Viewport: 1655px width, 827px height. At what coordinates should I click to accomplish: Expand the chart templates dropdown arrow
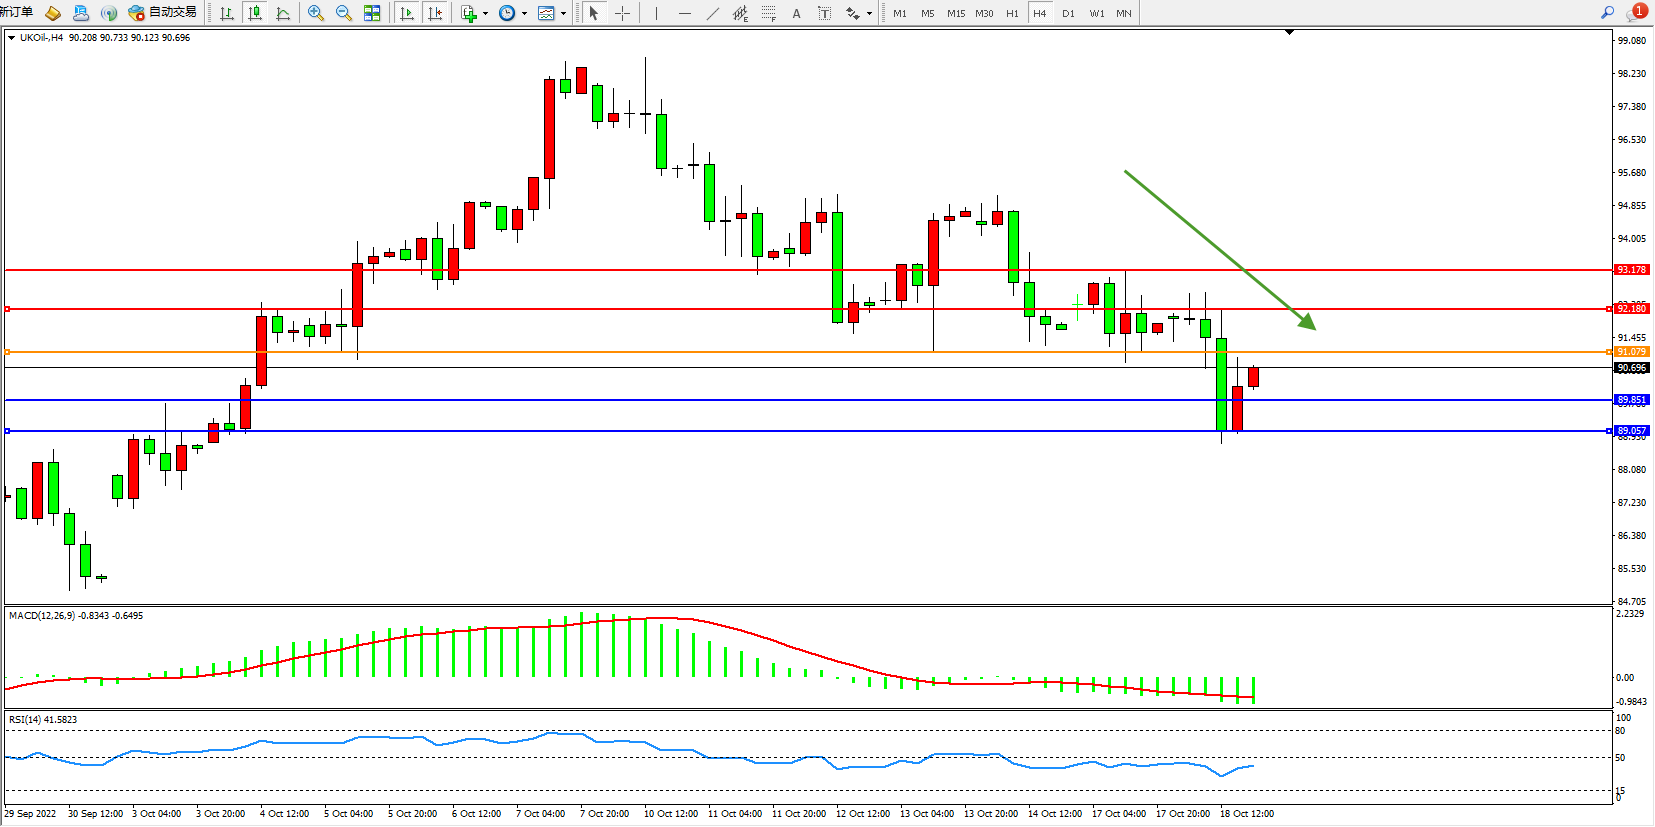[563, 14]
